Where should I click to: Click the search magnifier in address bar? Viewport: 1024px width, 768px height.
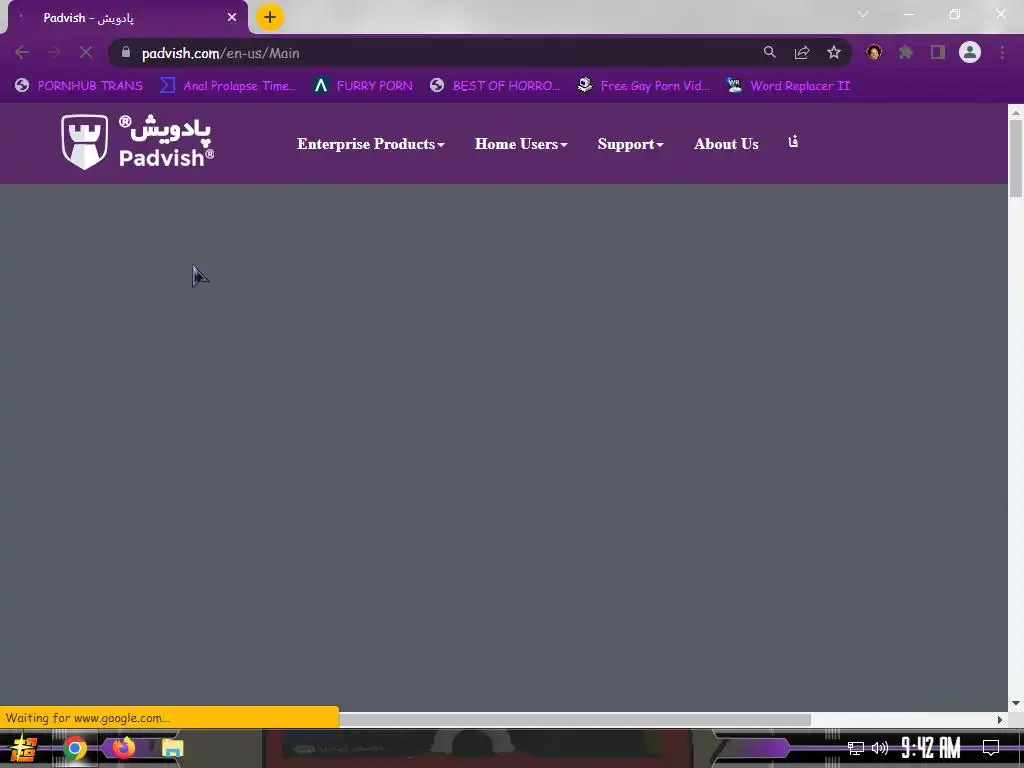769,52
